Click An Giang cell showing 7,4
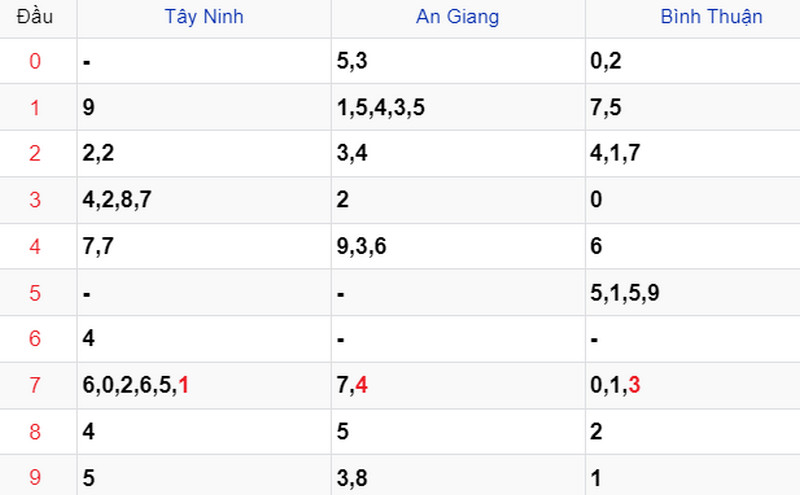This screenshot has width=800, height=495. click(x=458, y=385)
